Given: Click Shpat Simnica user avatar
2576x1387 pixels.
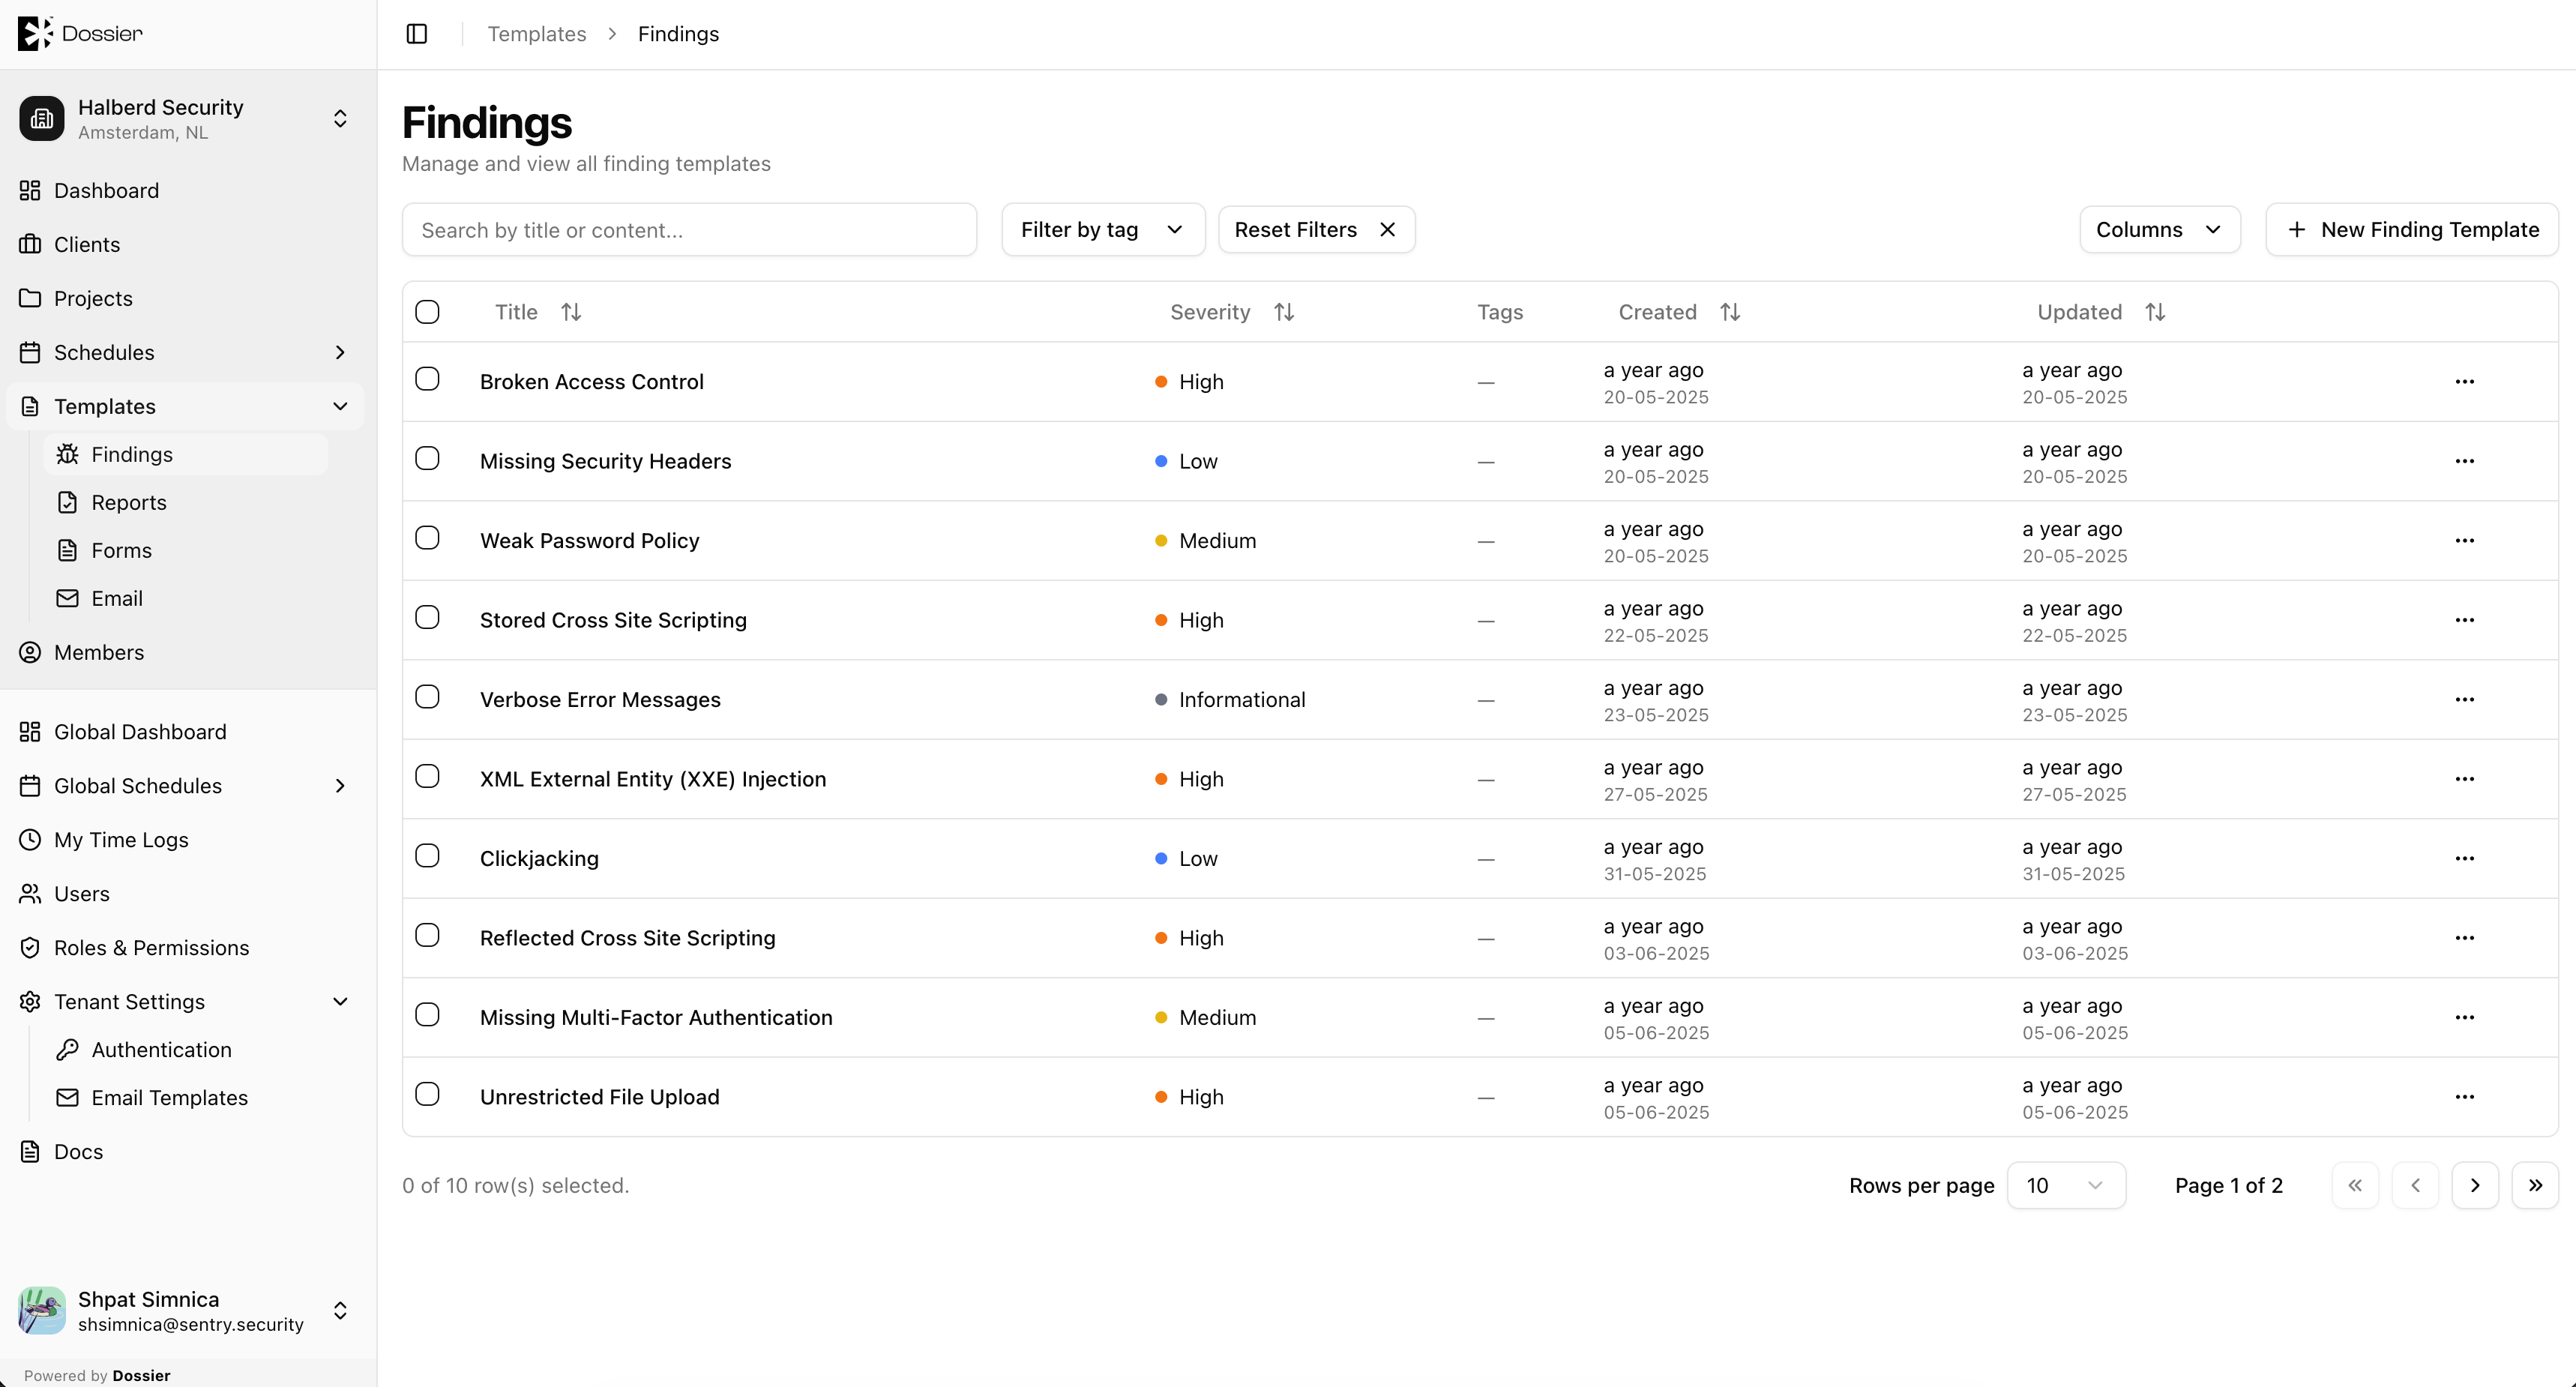Looking at the screenshot, I should click(42, 1310).
